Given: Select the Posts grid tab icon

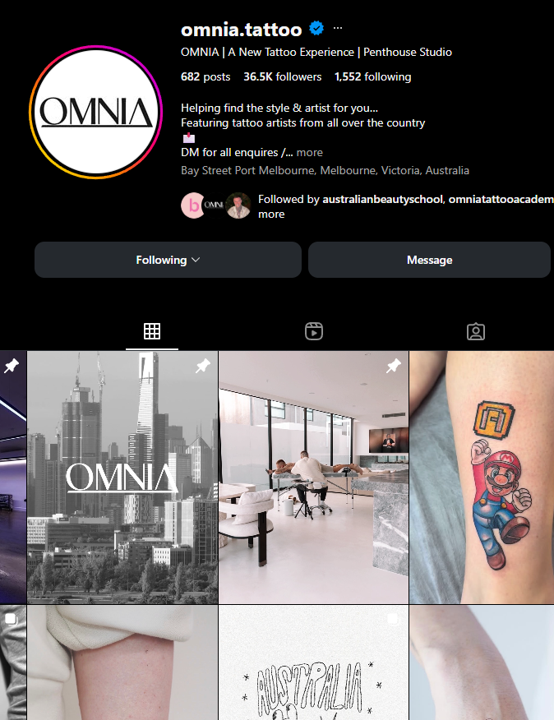Looking at the screenshot, I should point(152,331).
